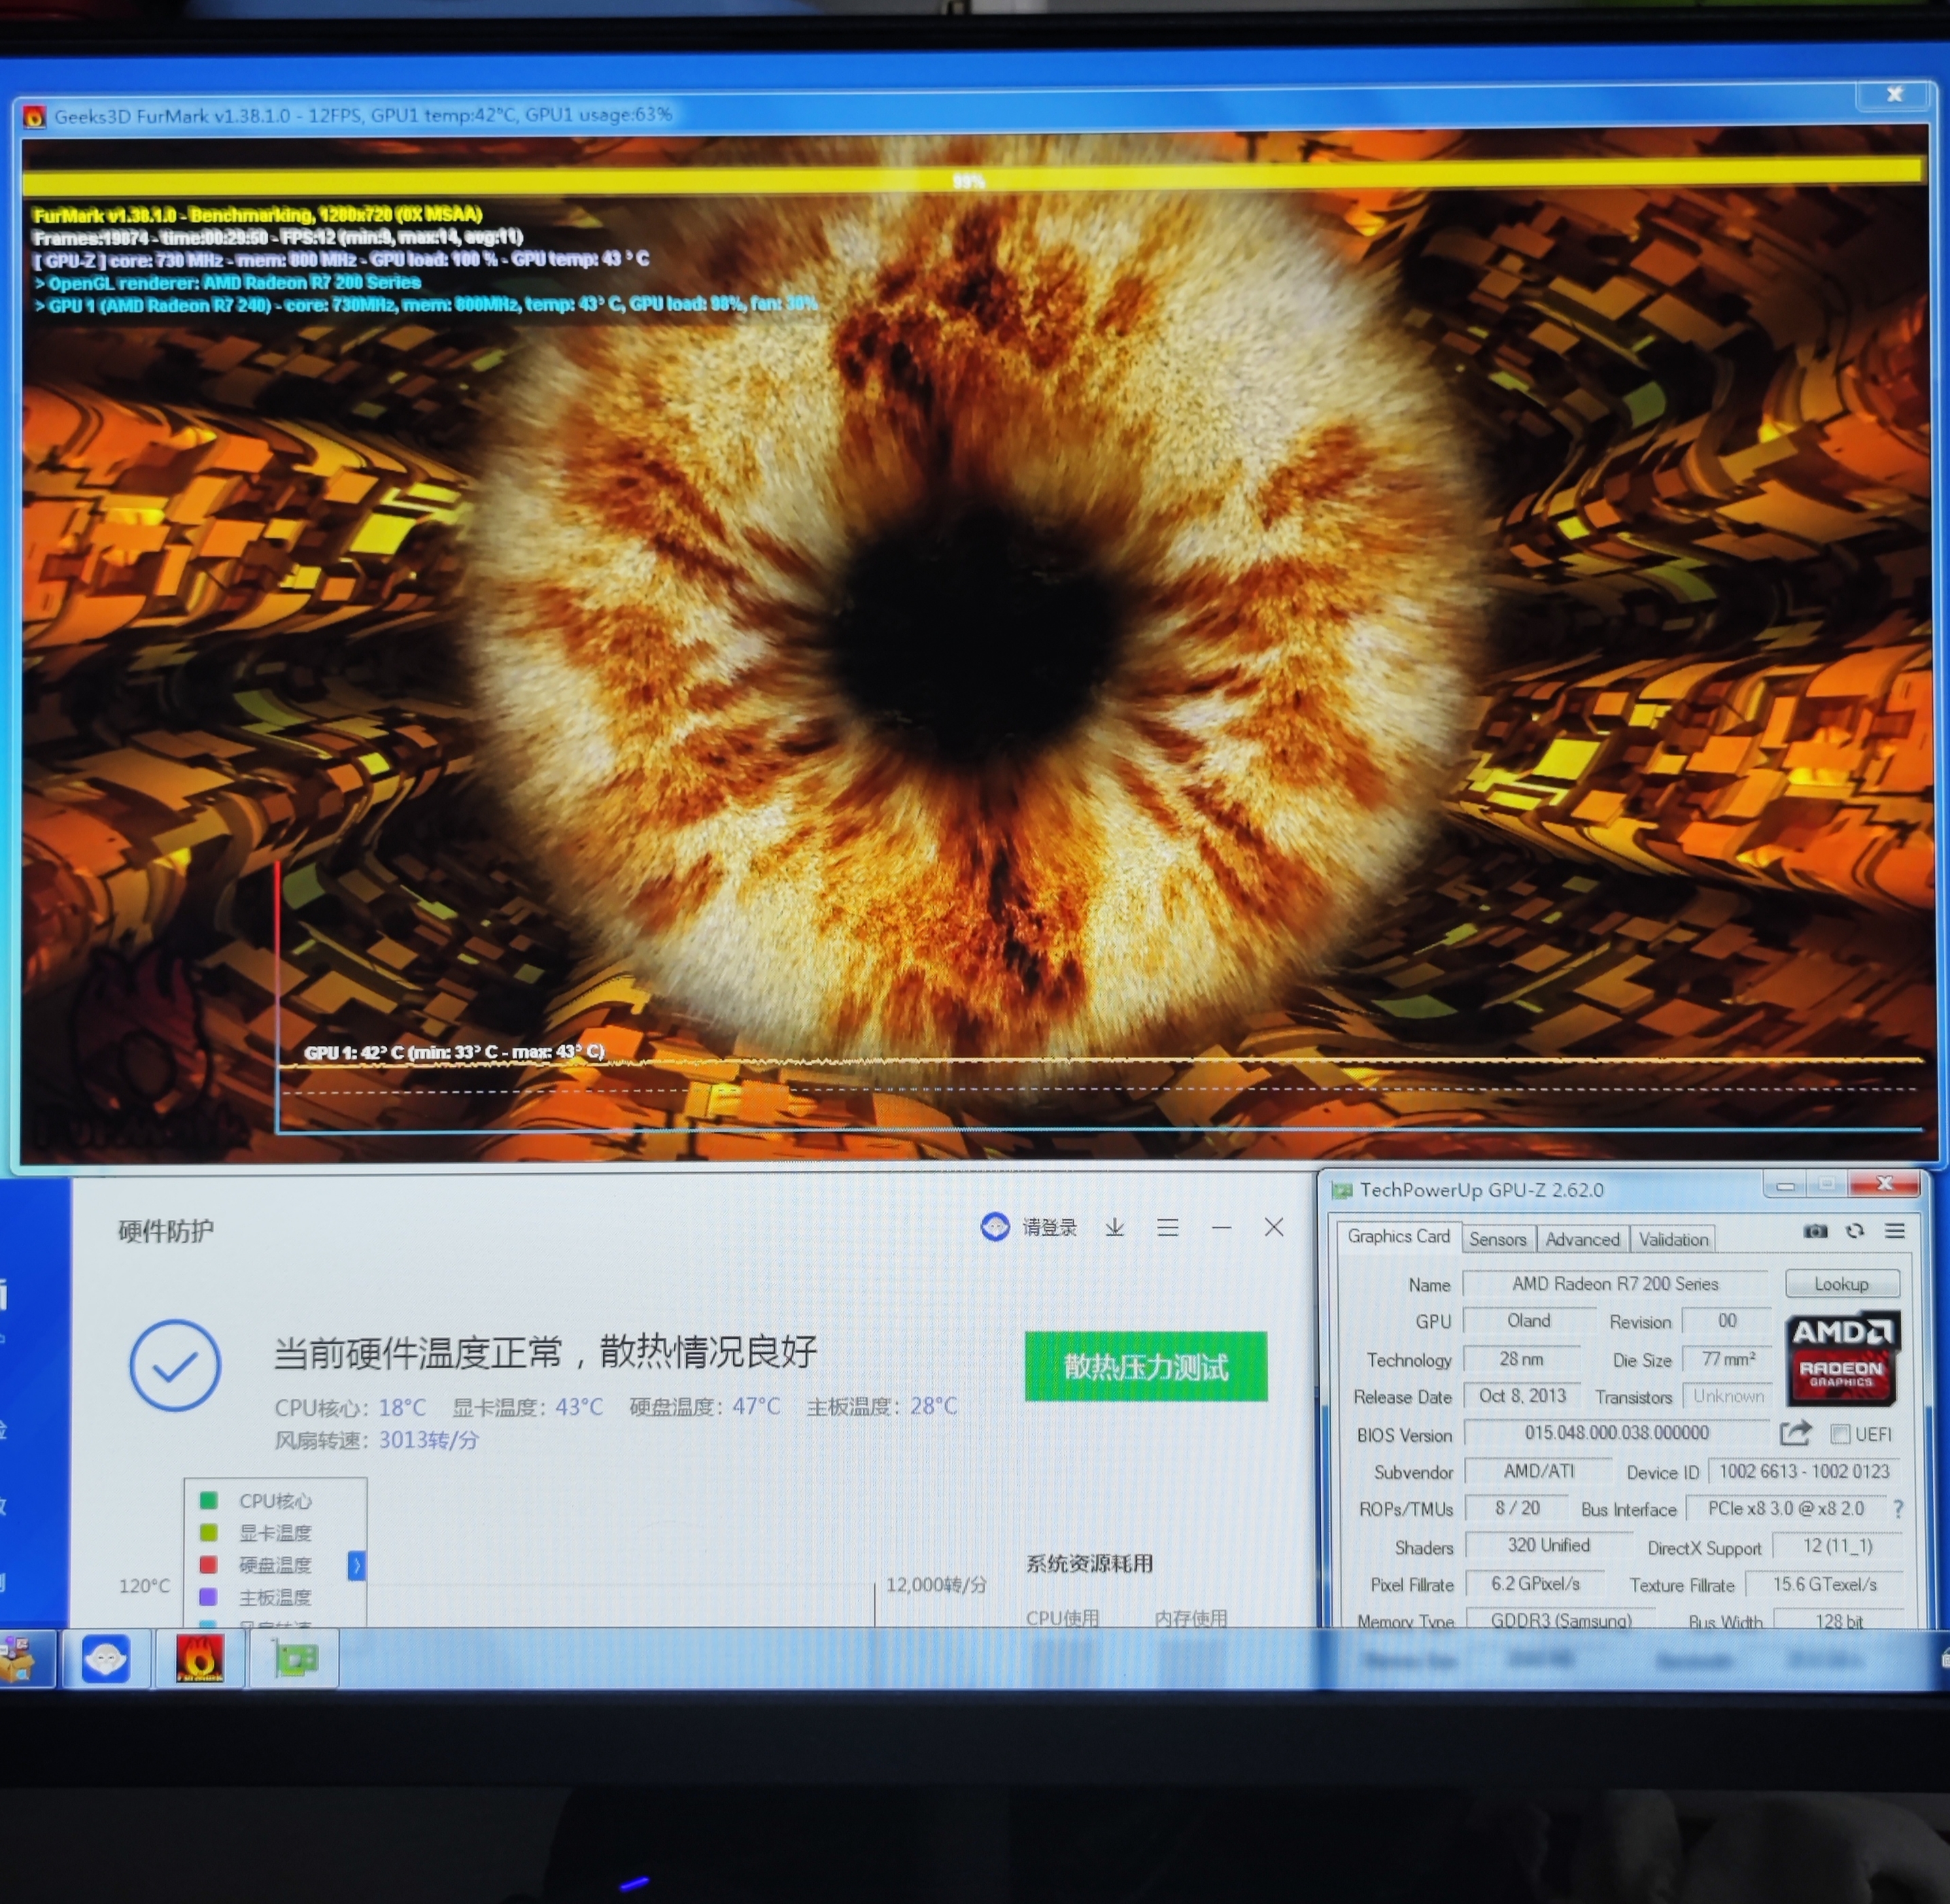Click the DirectX Support value 12 (11_1)
1950x1904 pixels.
1837,1546
